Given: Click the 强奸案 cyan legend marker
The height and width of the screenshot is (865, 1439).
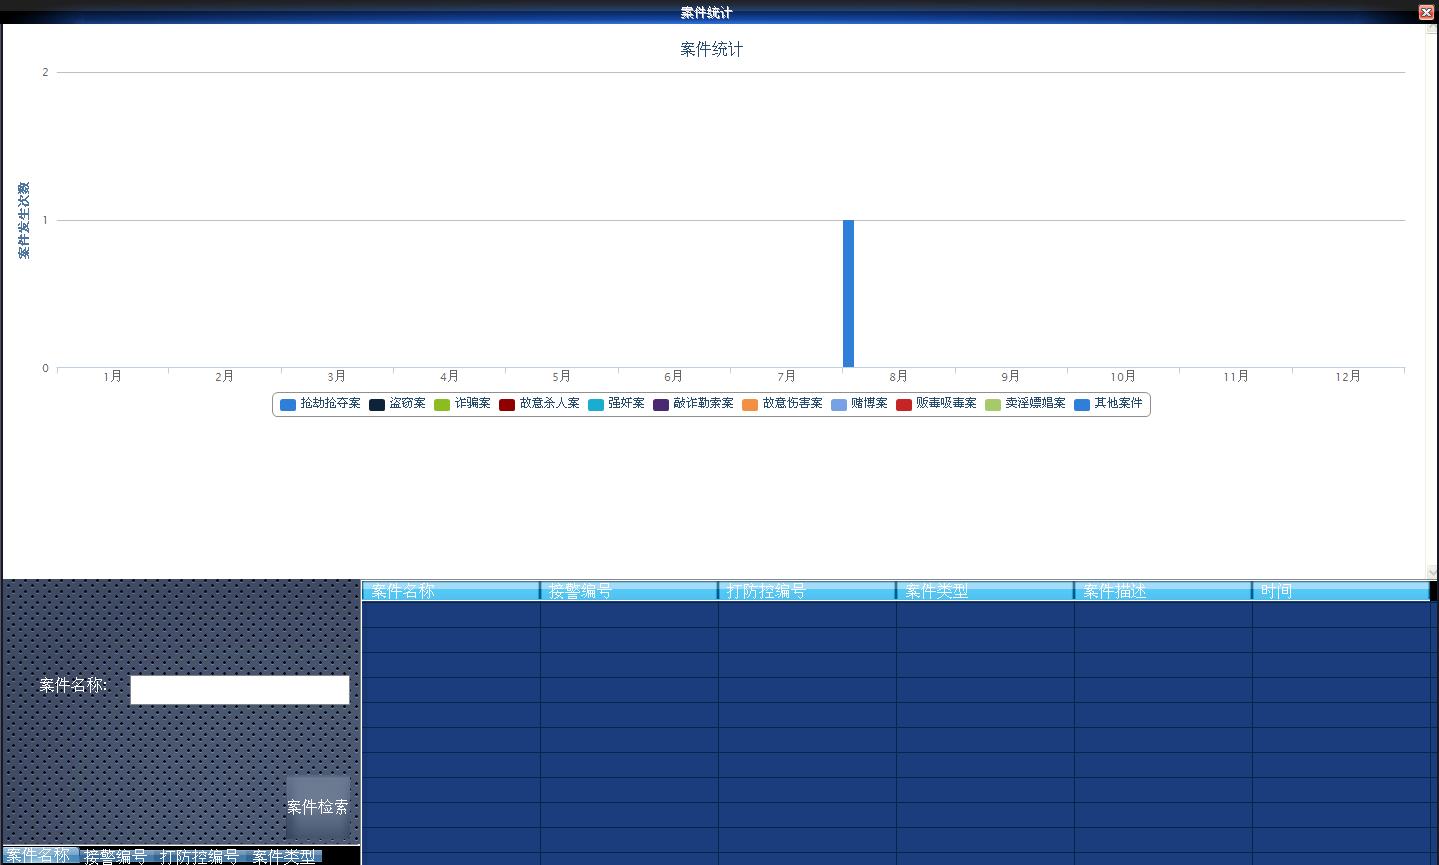Looking at the screenshot, I should (596, 405).
